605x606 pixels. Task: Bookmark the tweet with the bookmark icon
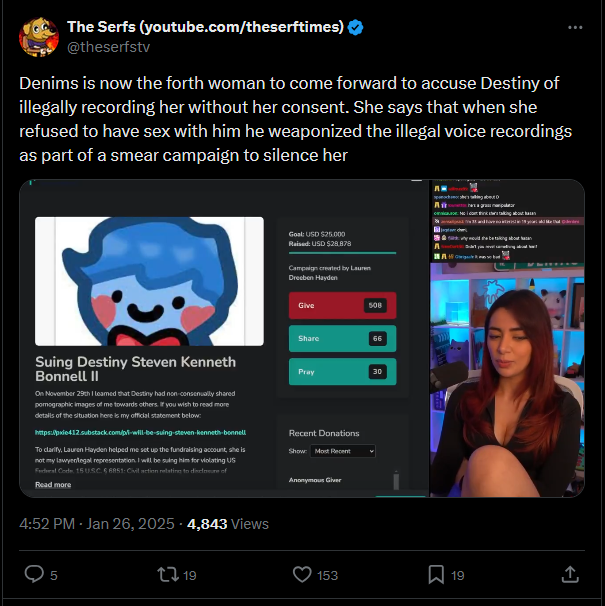436,574
